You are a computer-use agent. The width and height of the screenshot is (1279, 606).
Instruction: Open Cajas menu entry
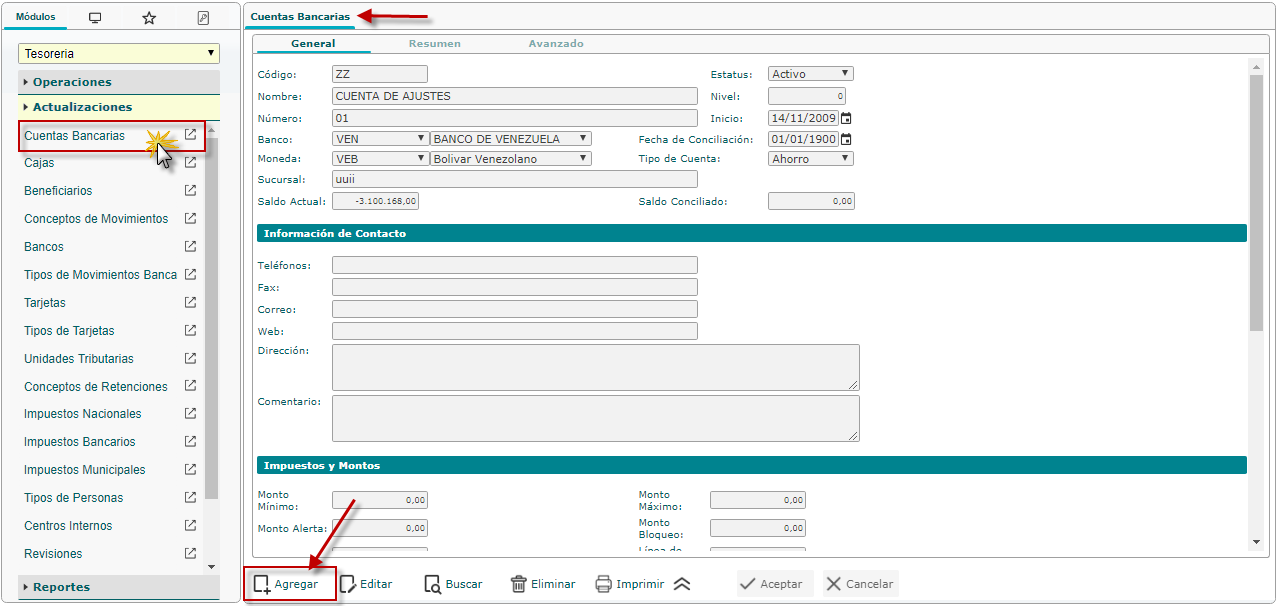coord(39,163)
